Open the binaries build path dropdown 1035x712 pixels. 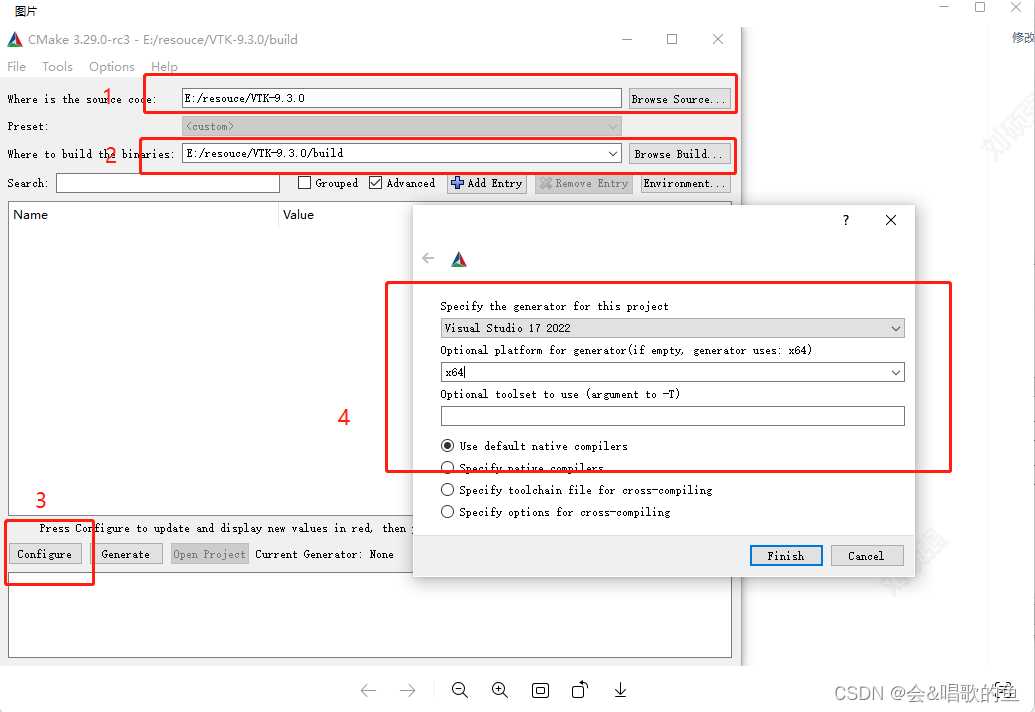coord(612,155)
